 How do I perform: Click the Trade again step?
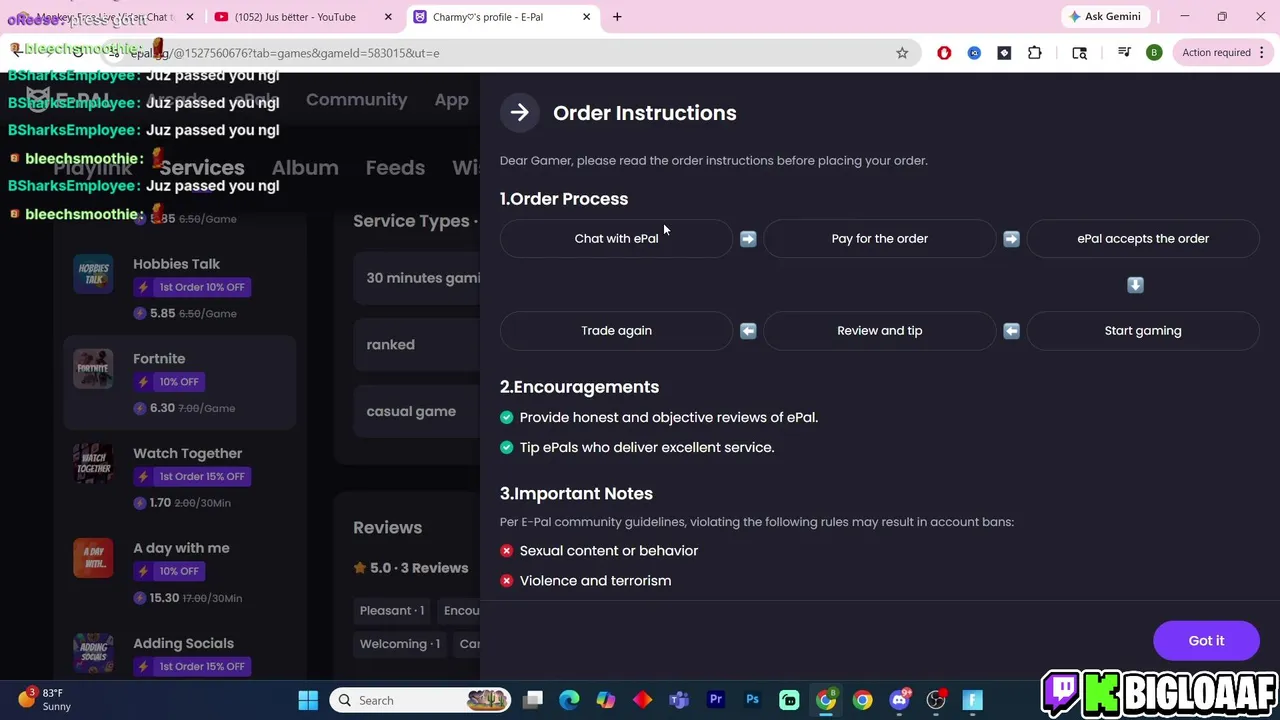click(616, 331)
